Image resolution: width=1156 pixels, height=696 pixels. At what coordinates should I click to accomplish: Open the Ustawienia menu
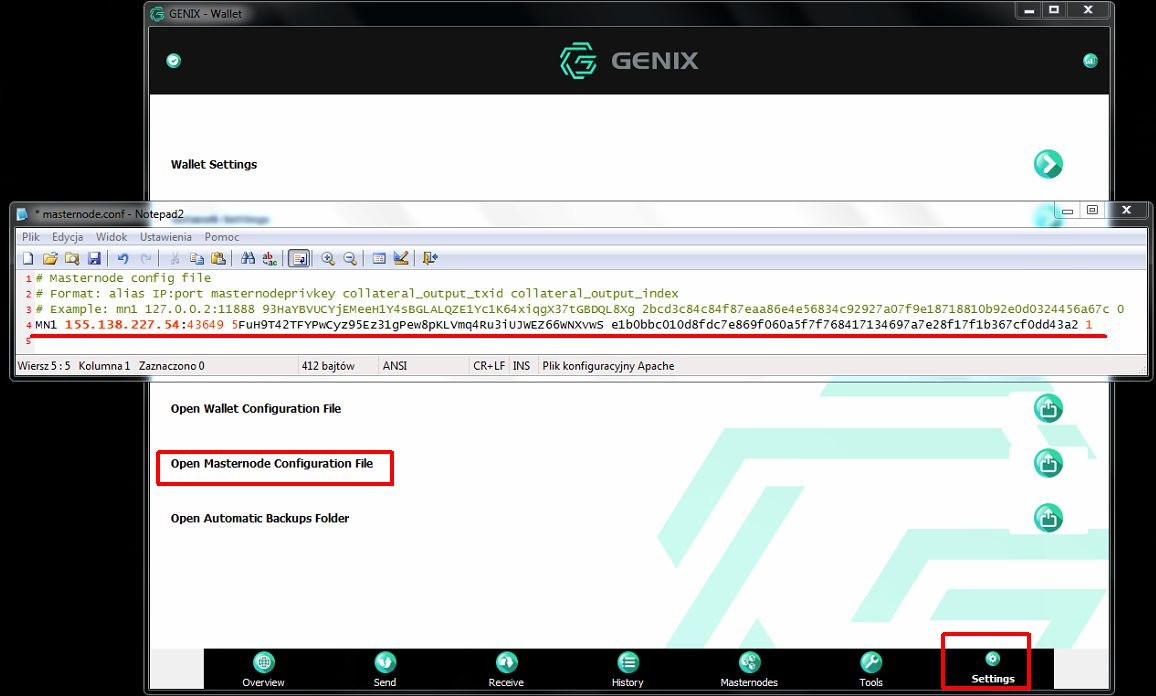(166, 237)
